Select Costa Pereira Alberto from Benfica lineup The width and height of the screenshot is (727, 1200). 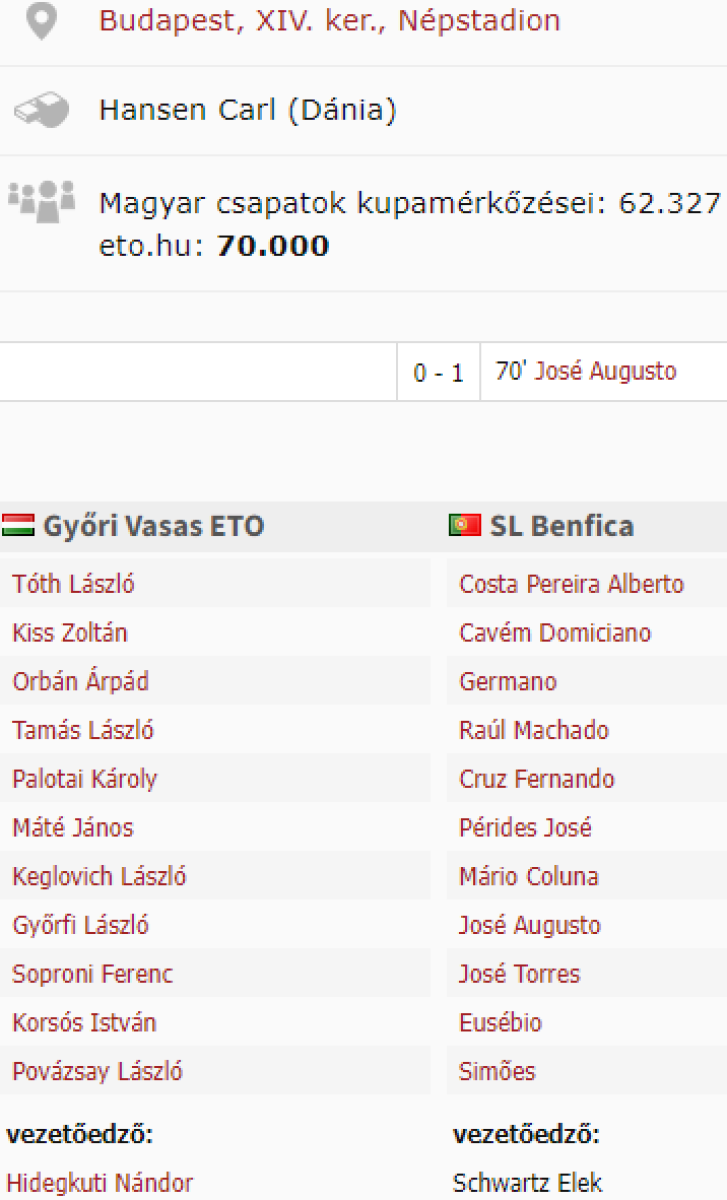(x=571, y=584)
